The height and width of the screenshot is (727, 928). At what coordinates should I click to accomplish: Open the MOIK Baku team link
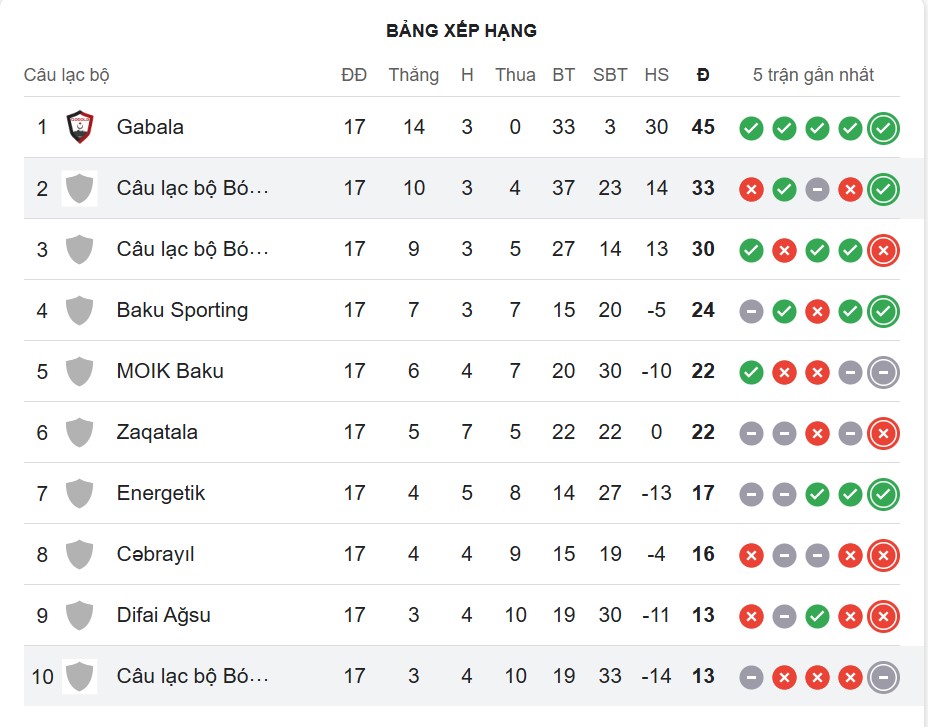click(x=170, y=371)
